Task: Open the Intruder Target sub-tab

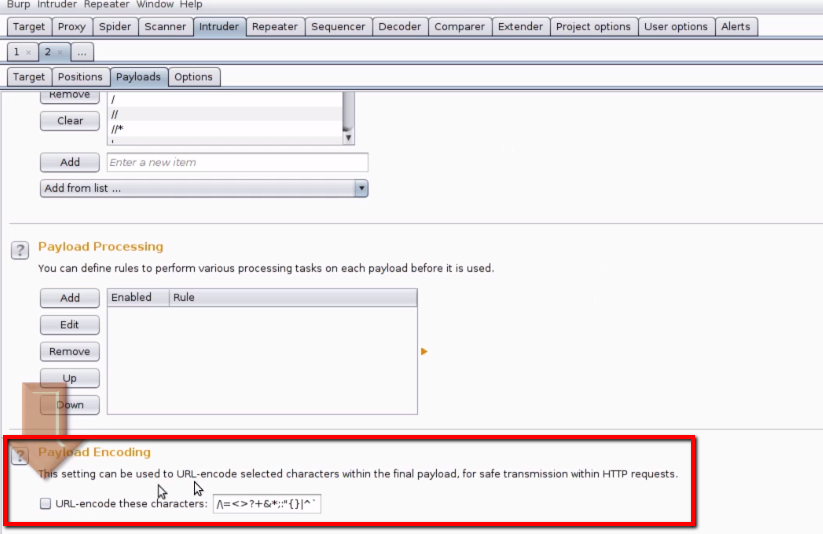Action: [29, 77]
